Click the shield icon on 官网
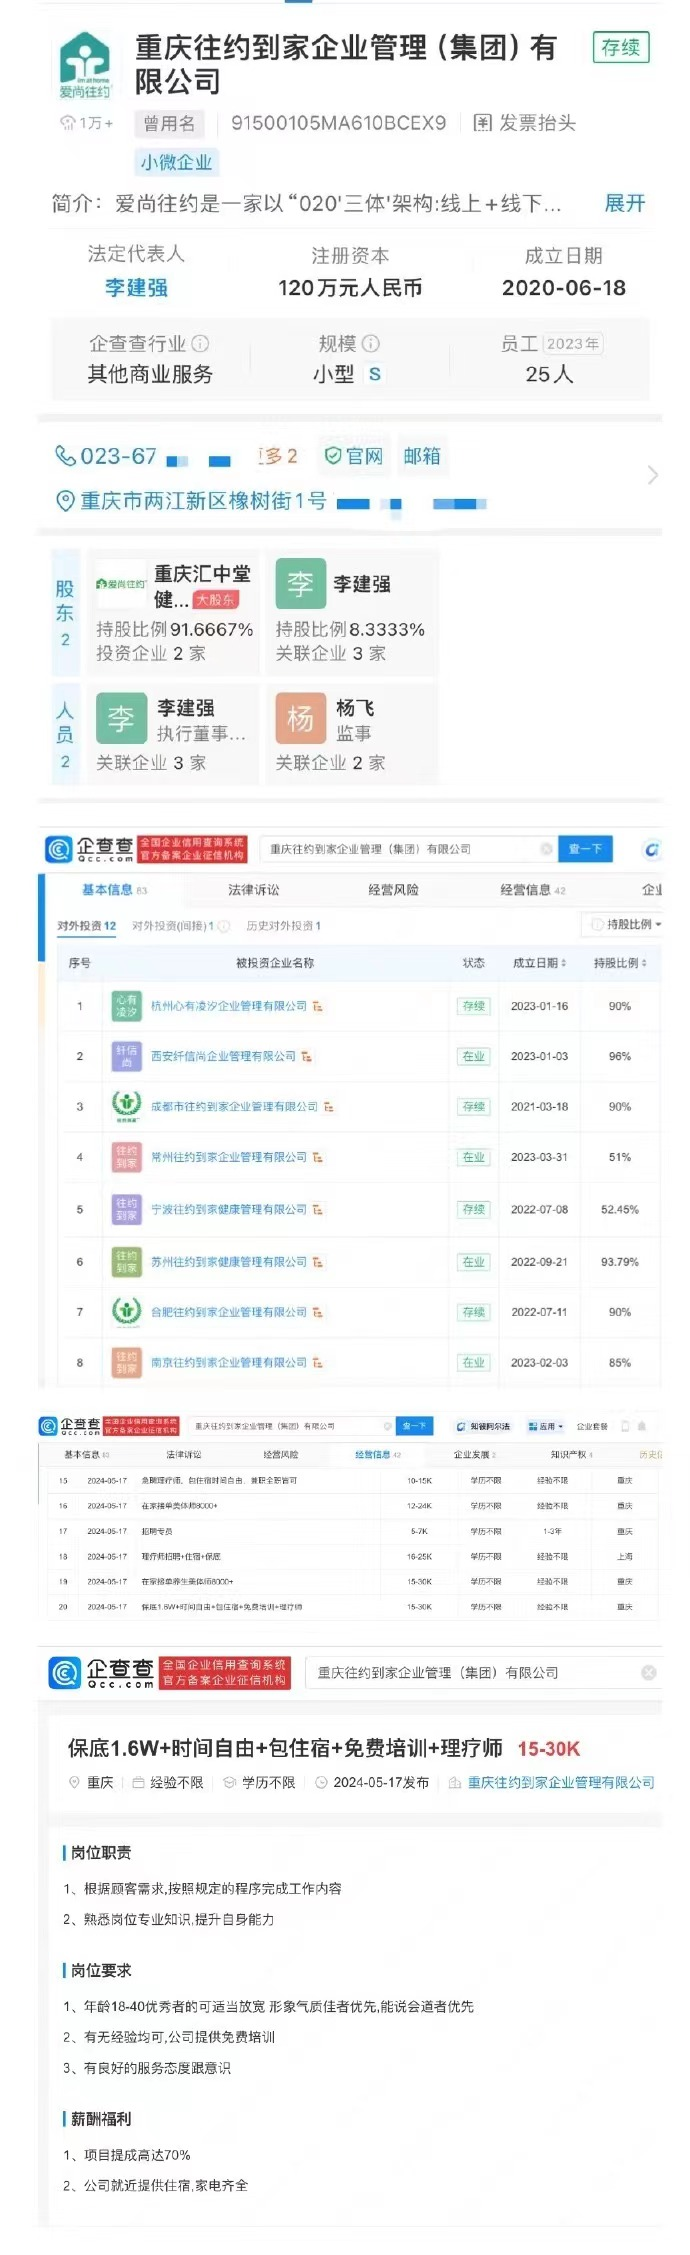 click(333, 456)
